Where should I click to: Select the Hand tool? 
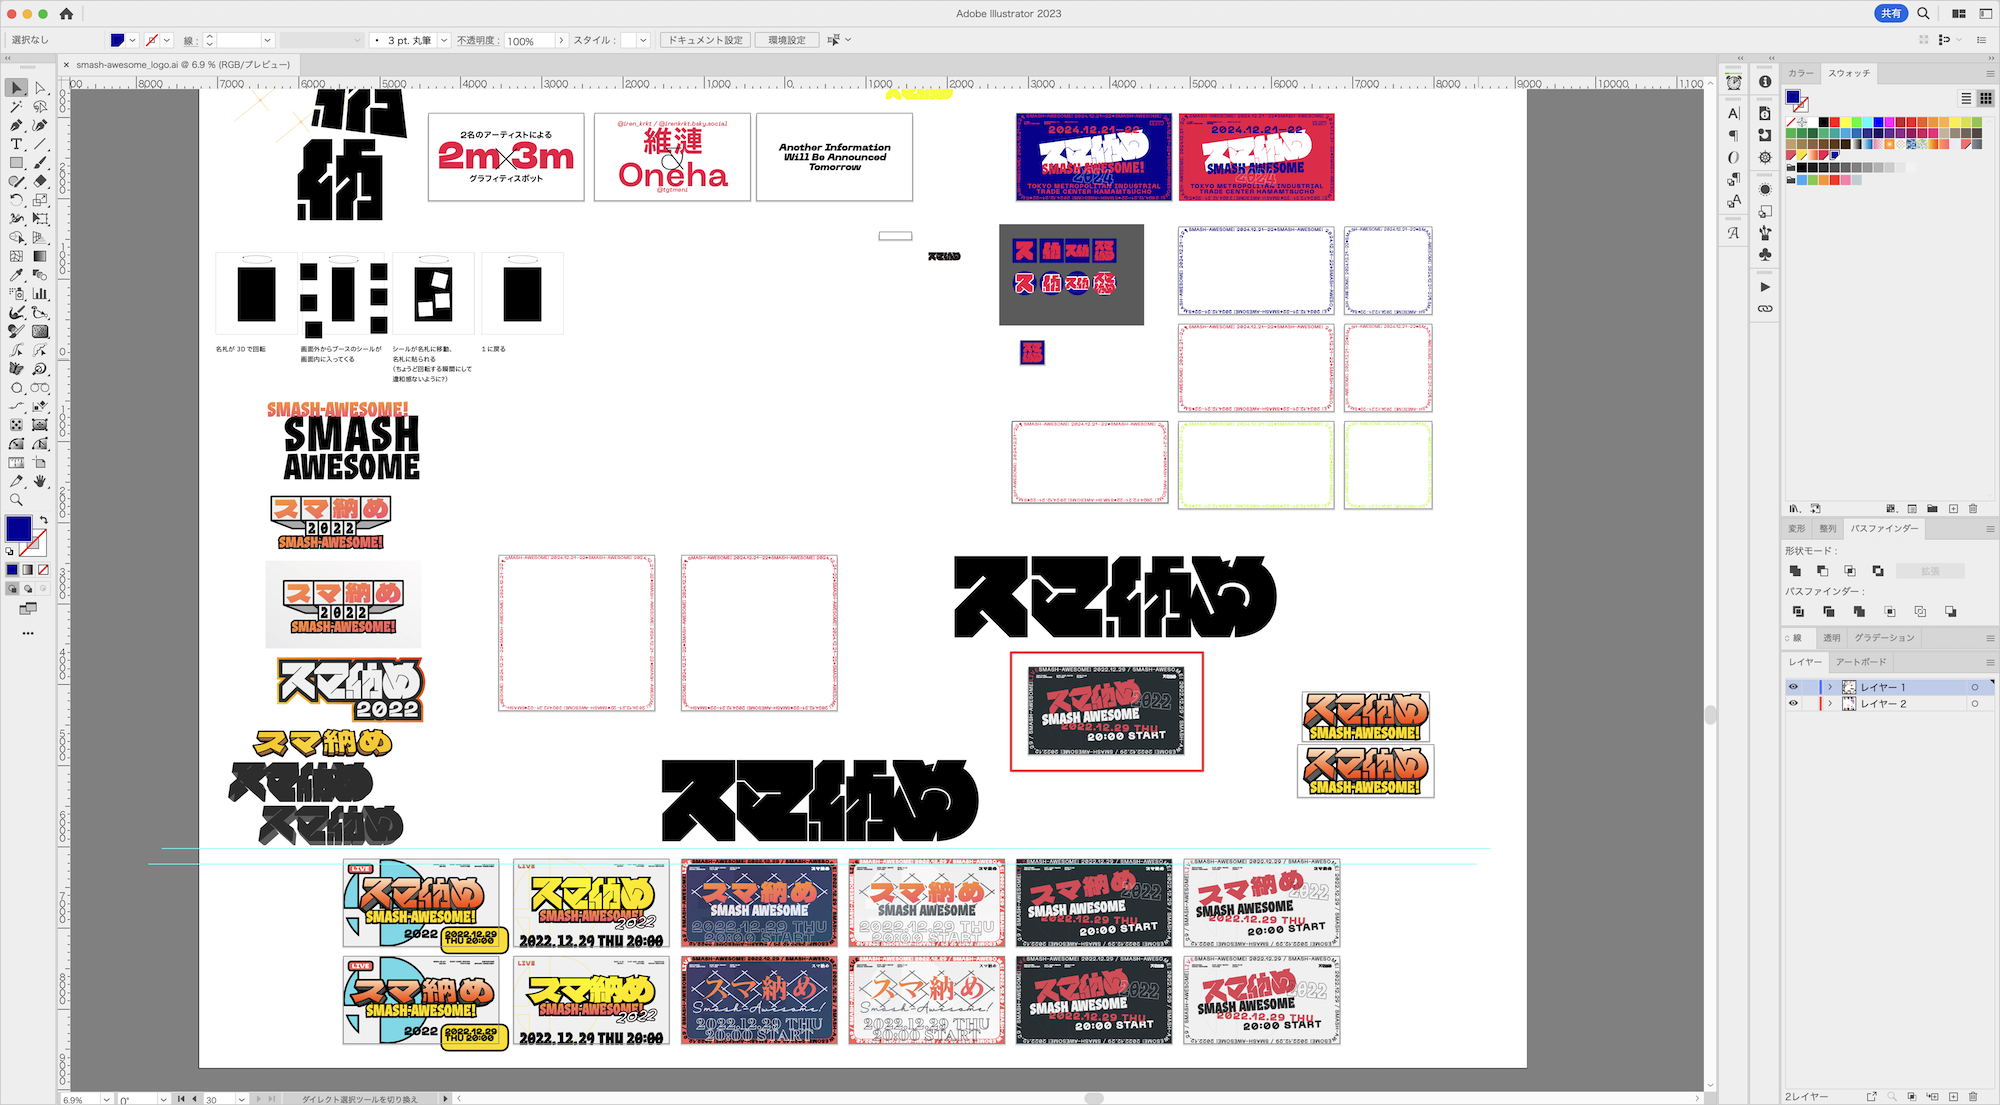[x=40, y=481]
